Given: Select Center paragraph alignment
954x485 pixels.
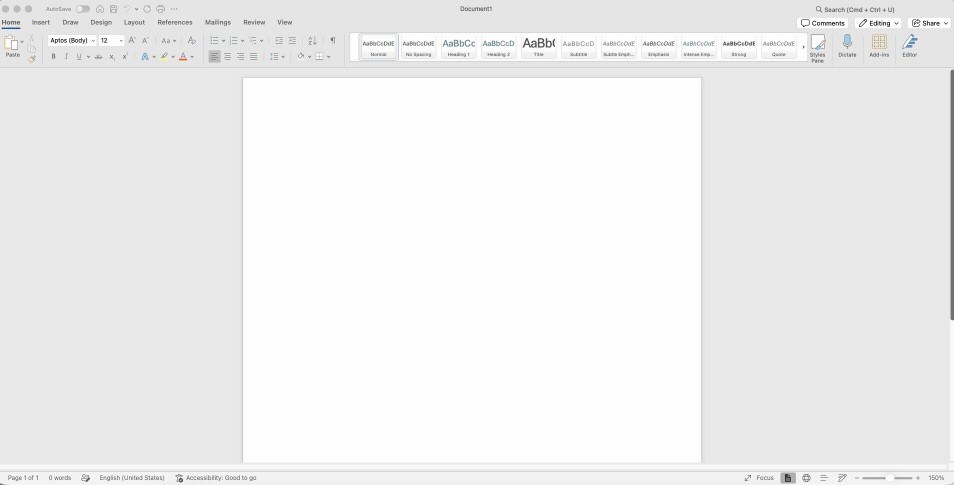Looking at the screenshot, I should click(228, 57).
